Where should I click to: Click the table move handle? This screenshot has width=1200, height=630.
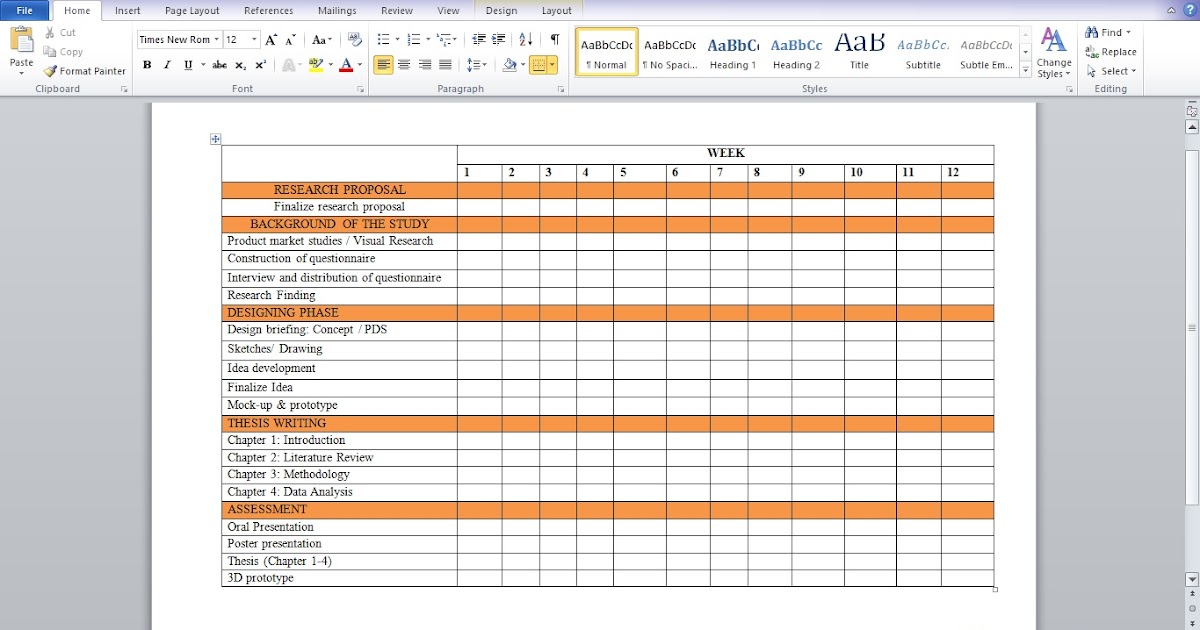point(216,139)
